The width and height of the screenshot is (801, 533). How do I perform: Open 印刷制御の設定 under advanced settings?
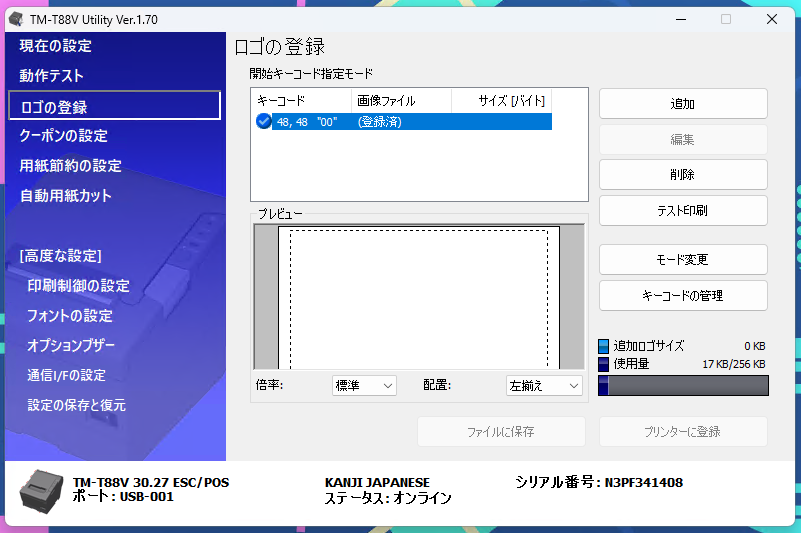78,286
